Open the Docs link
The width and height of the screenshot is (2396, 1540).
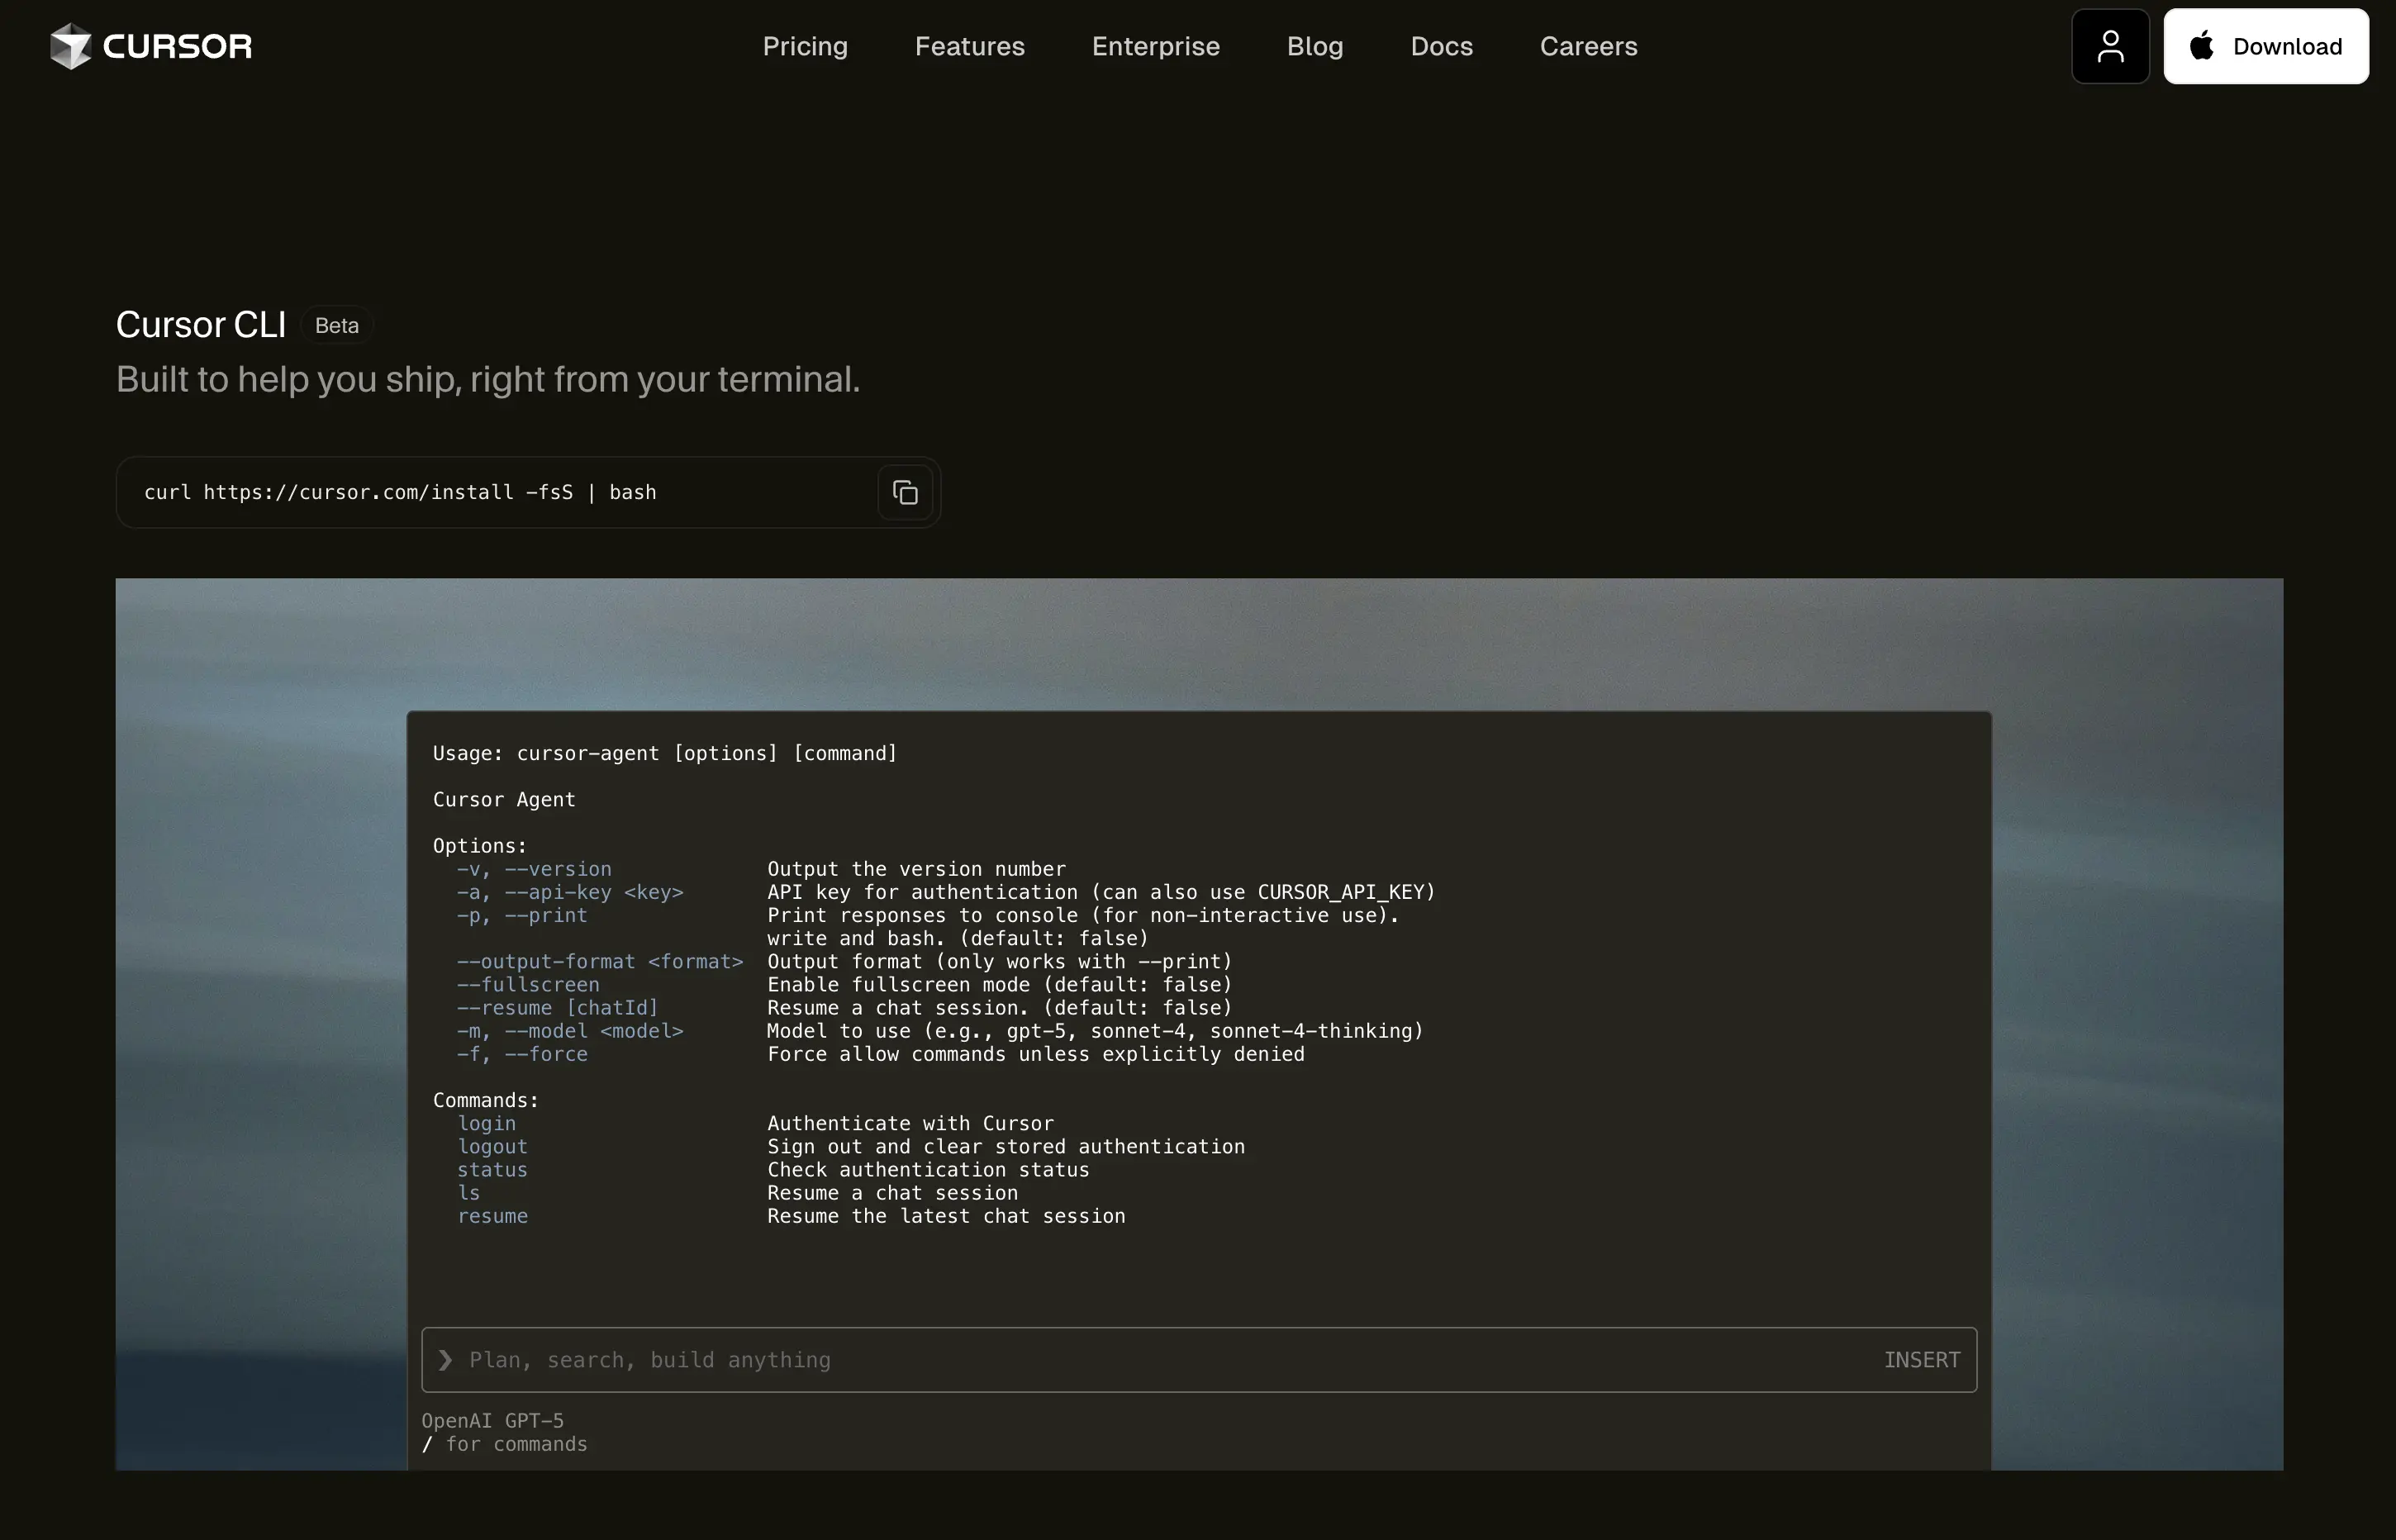coord(1441,46)
